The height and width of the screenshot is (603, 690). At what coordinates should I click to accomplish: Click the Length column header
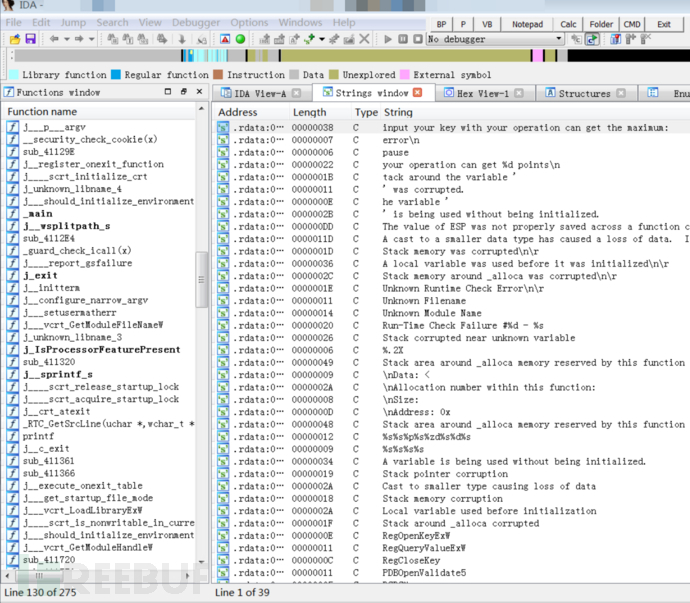coord(309,113)
